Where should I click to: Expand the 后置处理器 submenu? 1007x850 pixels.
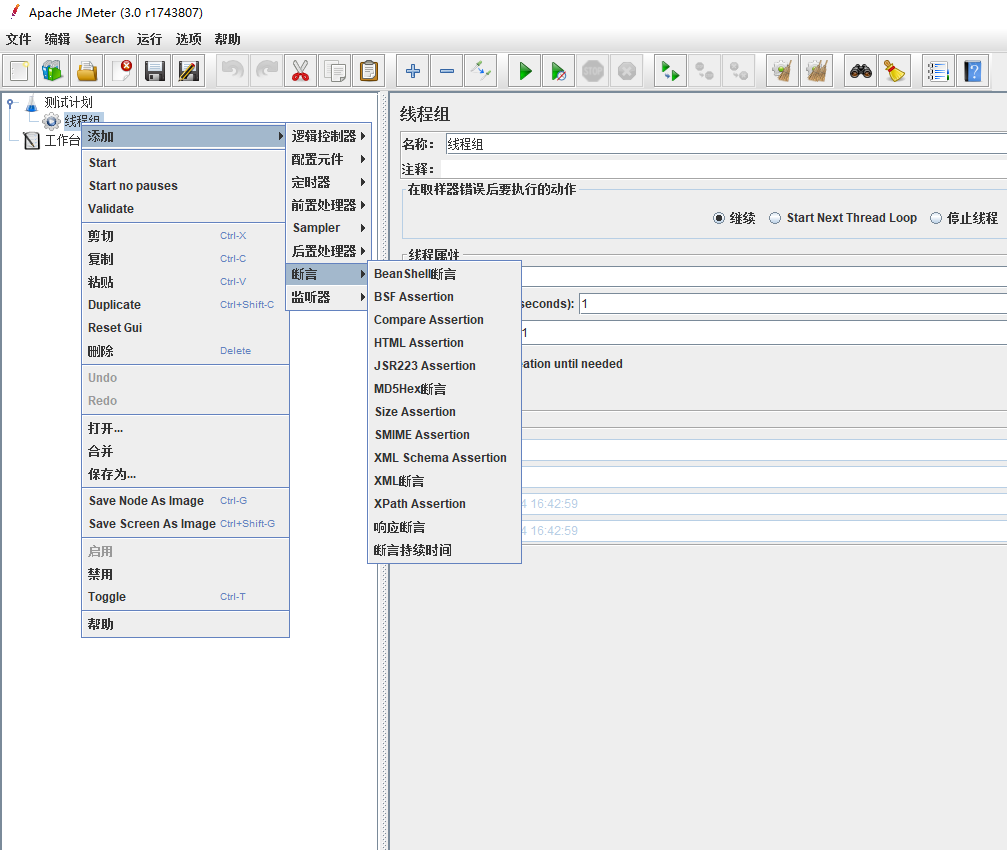tap(328, 251)
